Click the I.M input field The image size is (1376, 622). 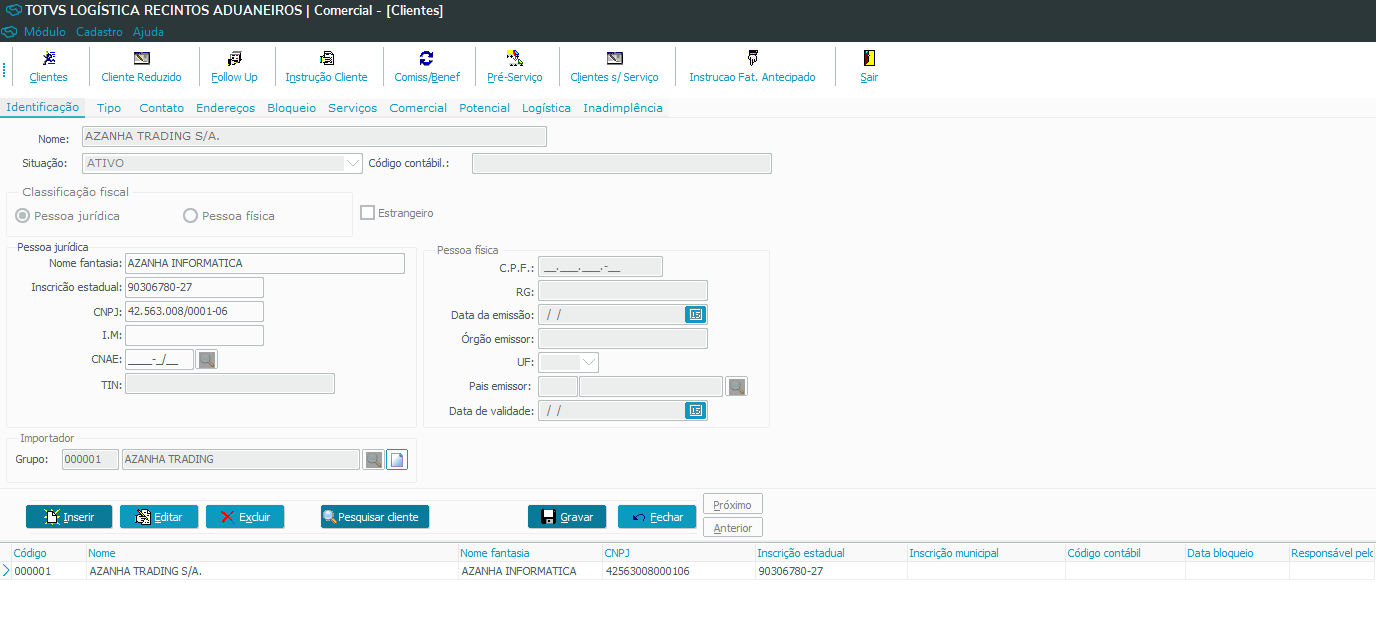[194, 336]
